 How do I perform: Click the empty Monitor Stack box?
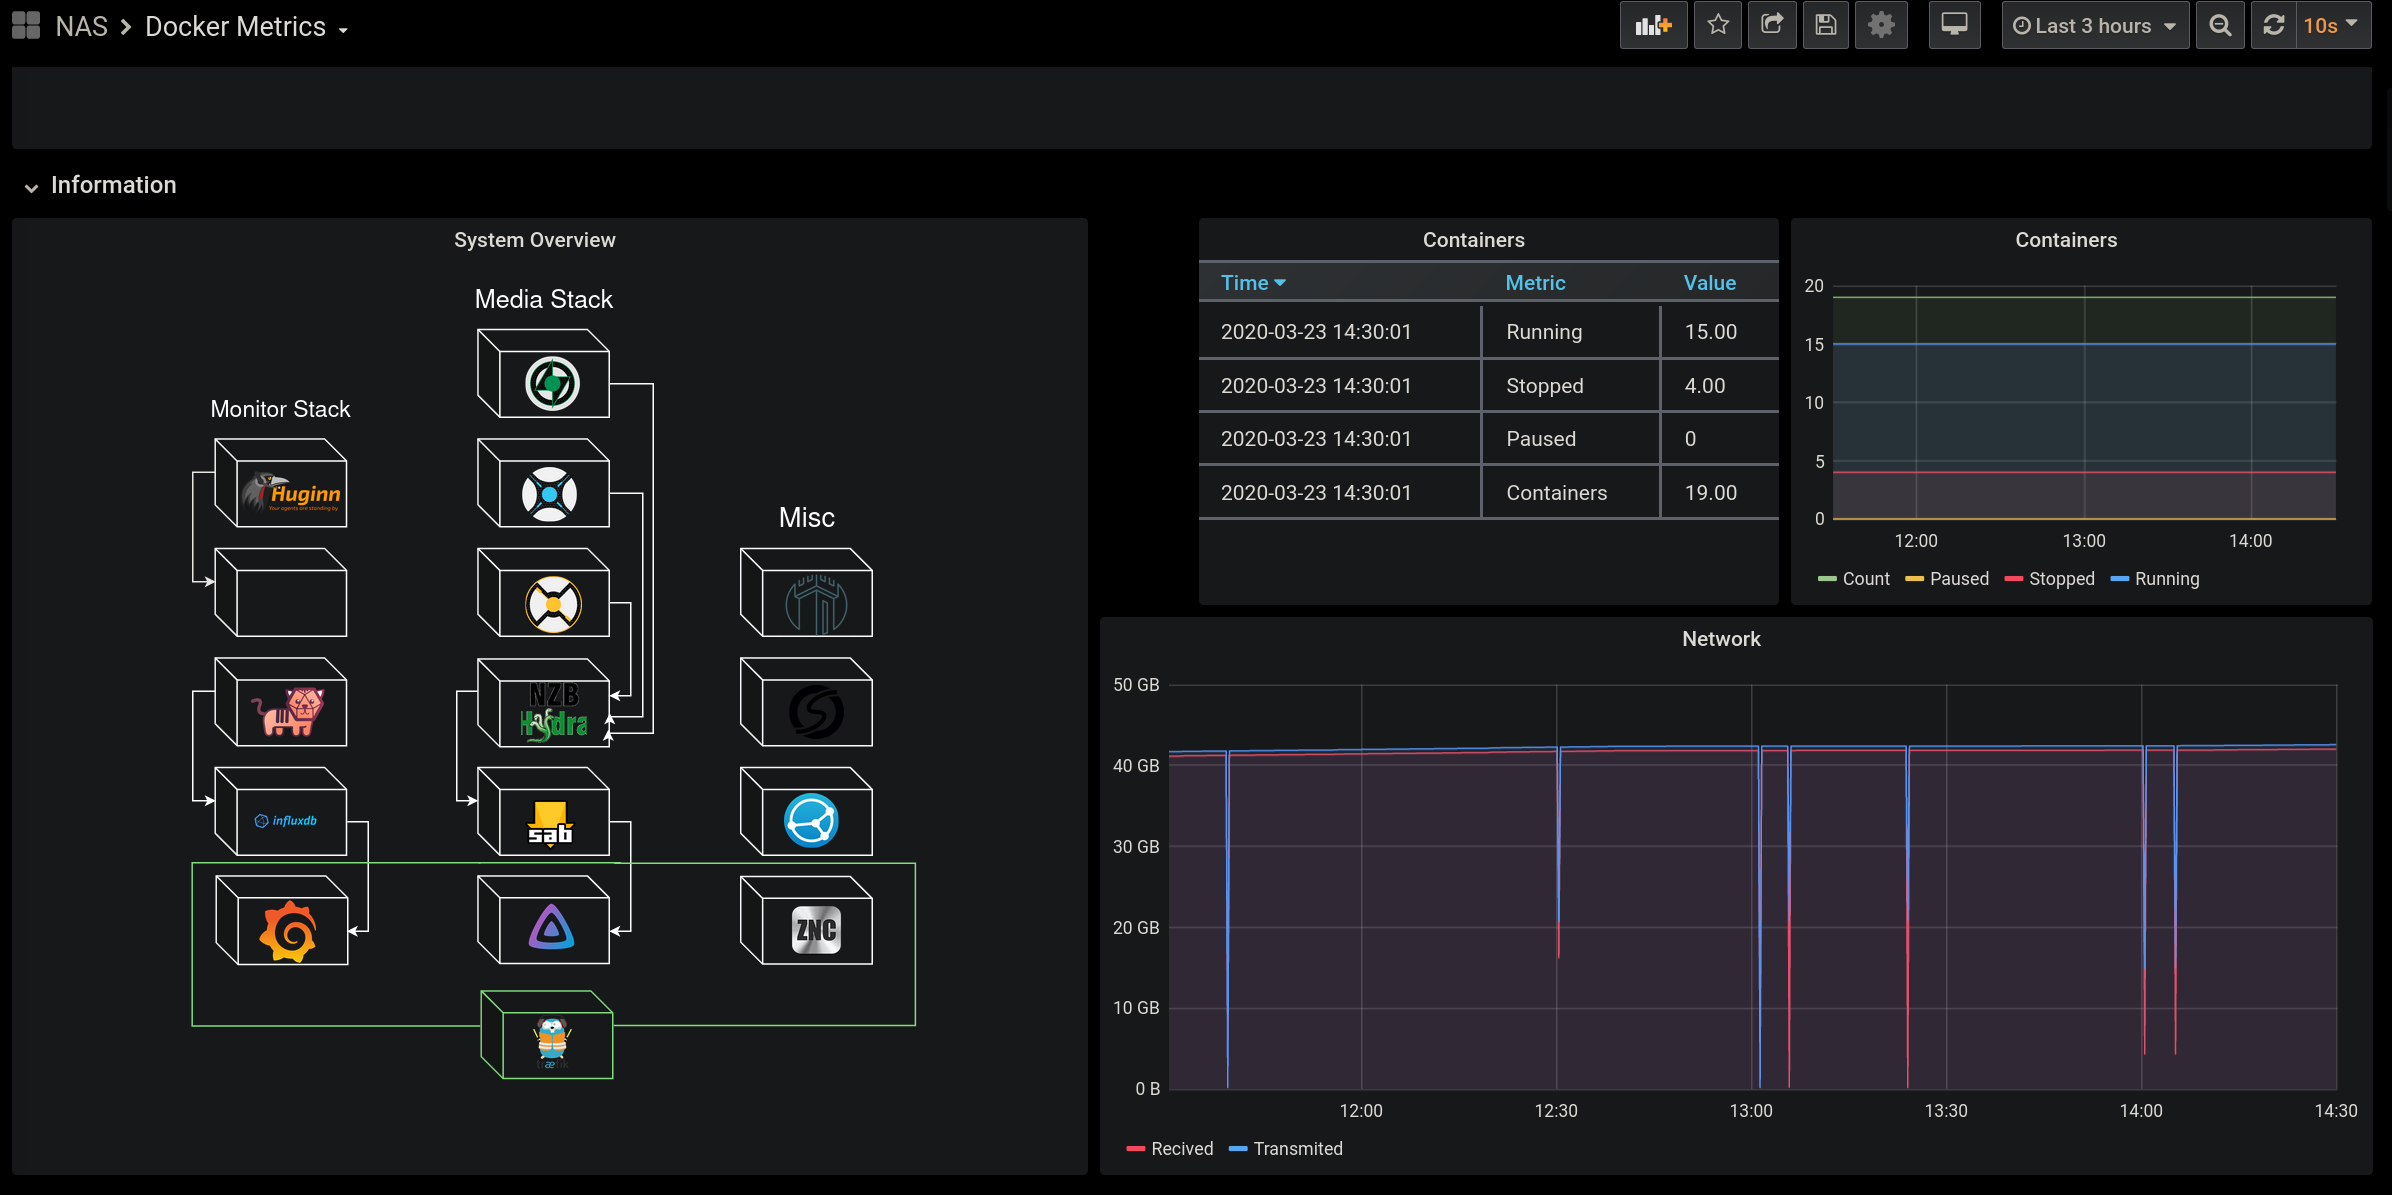pos(281,592)
